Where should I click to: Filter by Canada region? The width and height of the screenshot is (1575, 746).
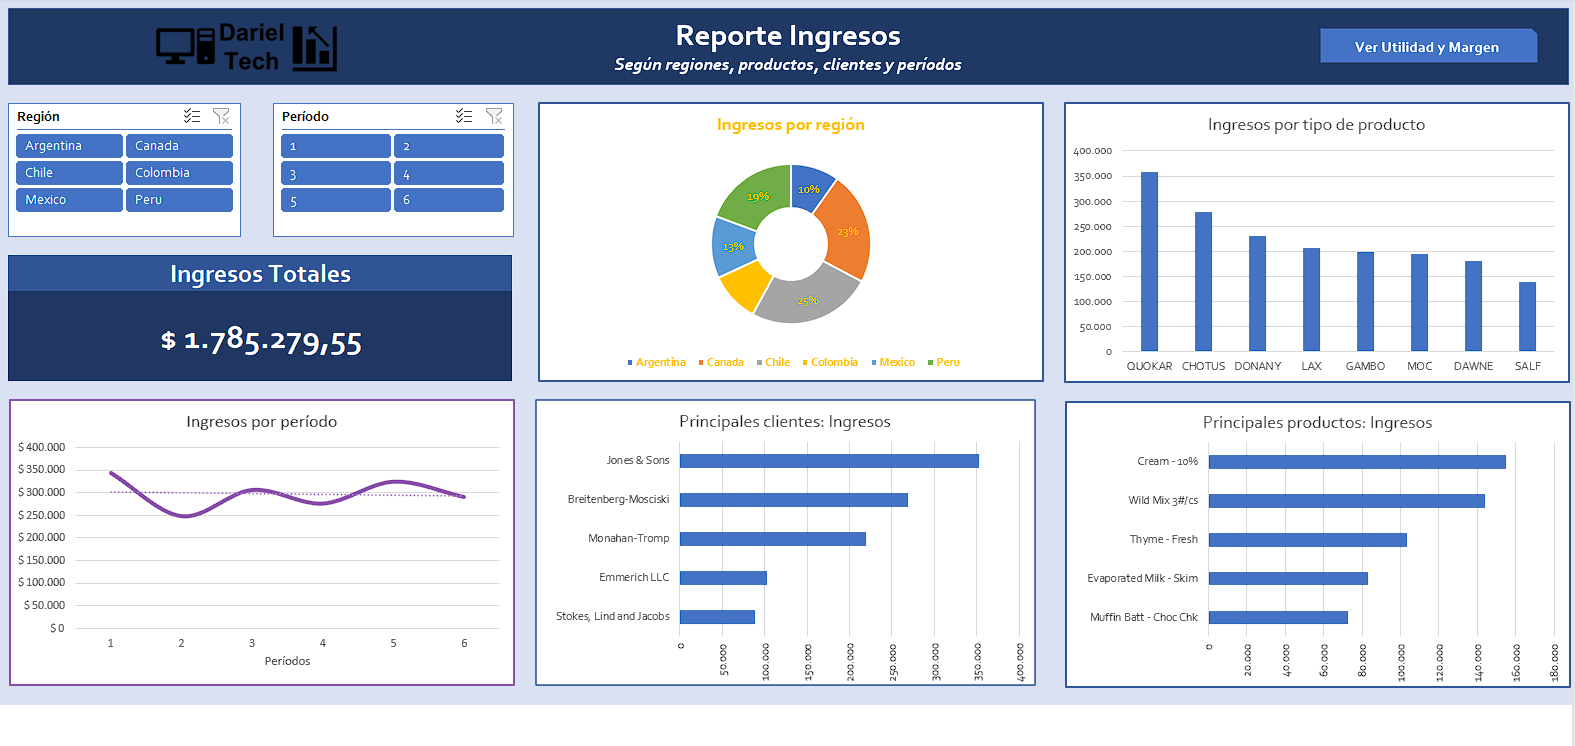[179, 146]
